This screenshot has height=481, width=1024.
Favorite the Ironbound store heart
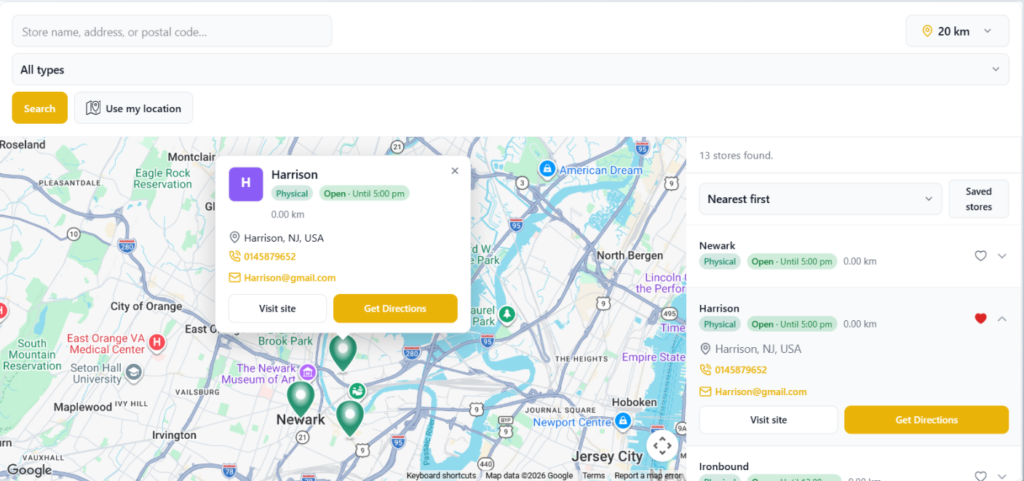pyautogui.click(x=980, y=476)
